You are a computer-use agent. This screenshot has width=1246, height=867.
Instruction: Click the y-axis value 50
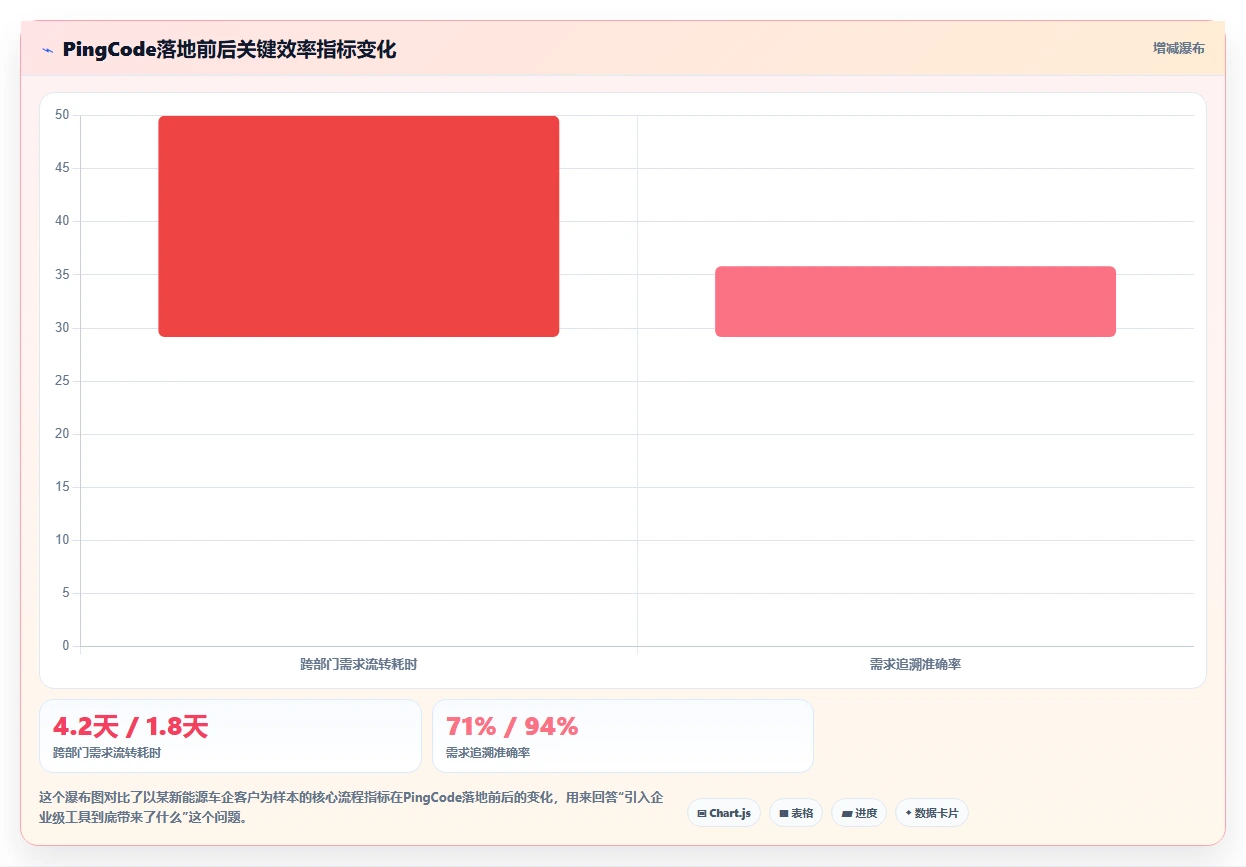point(62,115)
